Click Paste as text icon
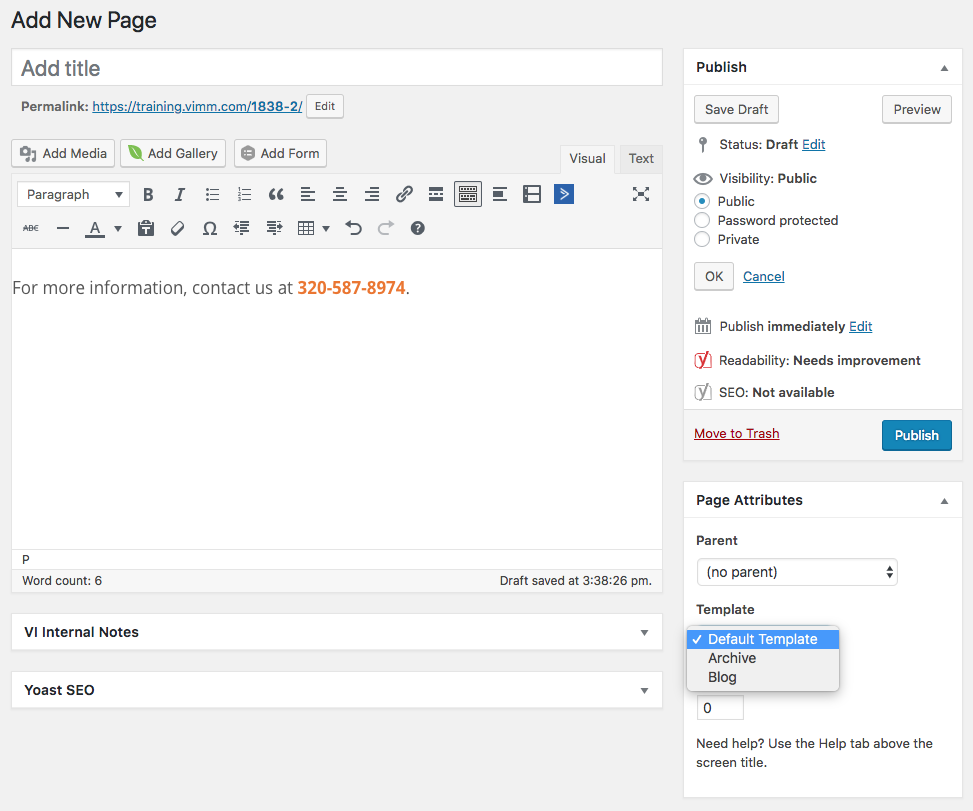This screenshot has height=811, width=973. (146, 228)
